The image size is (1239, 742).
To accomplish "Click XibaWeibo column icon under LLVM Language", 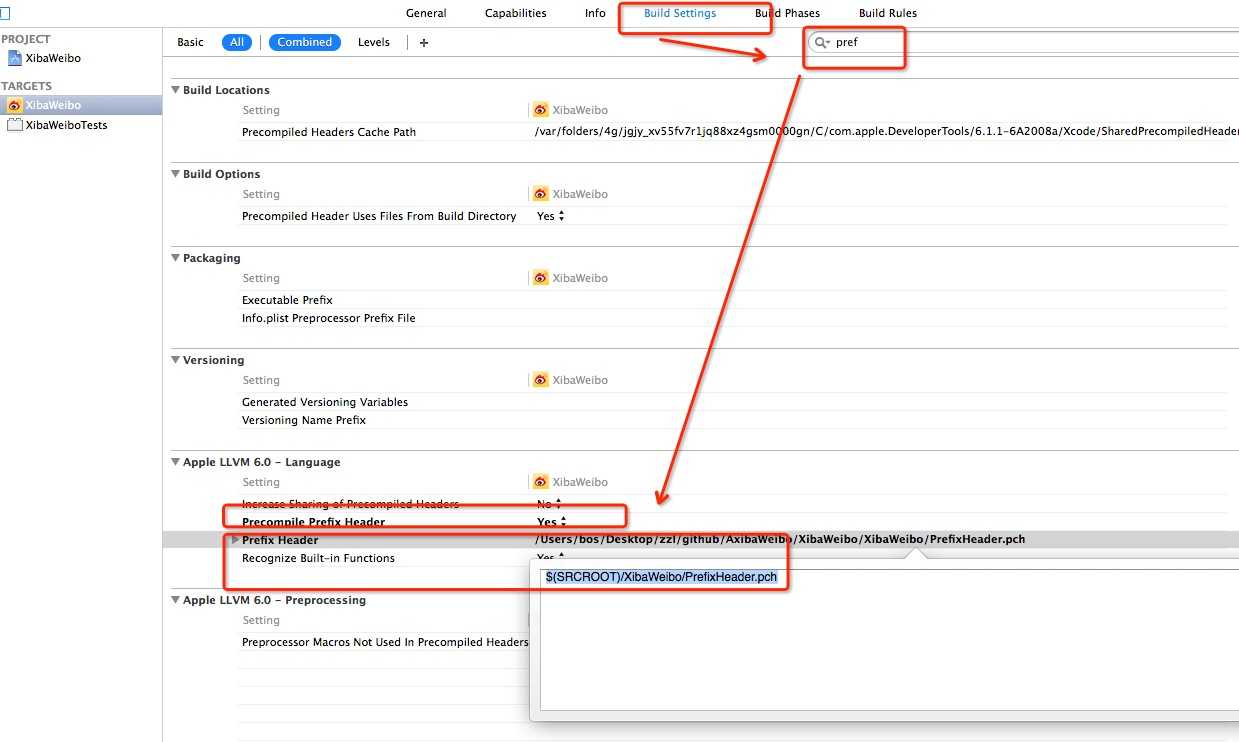I will click(x=541, y=482).
